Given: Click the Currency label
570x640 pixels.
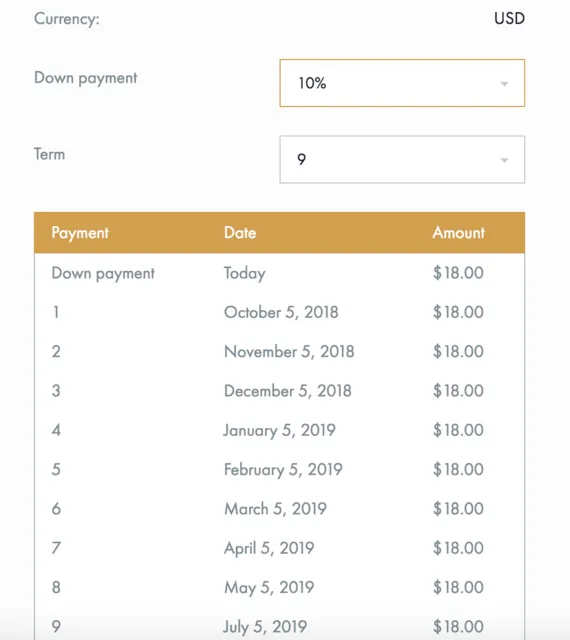Looking at the screenshot, I should click(67, 19).
